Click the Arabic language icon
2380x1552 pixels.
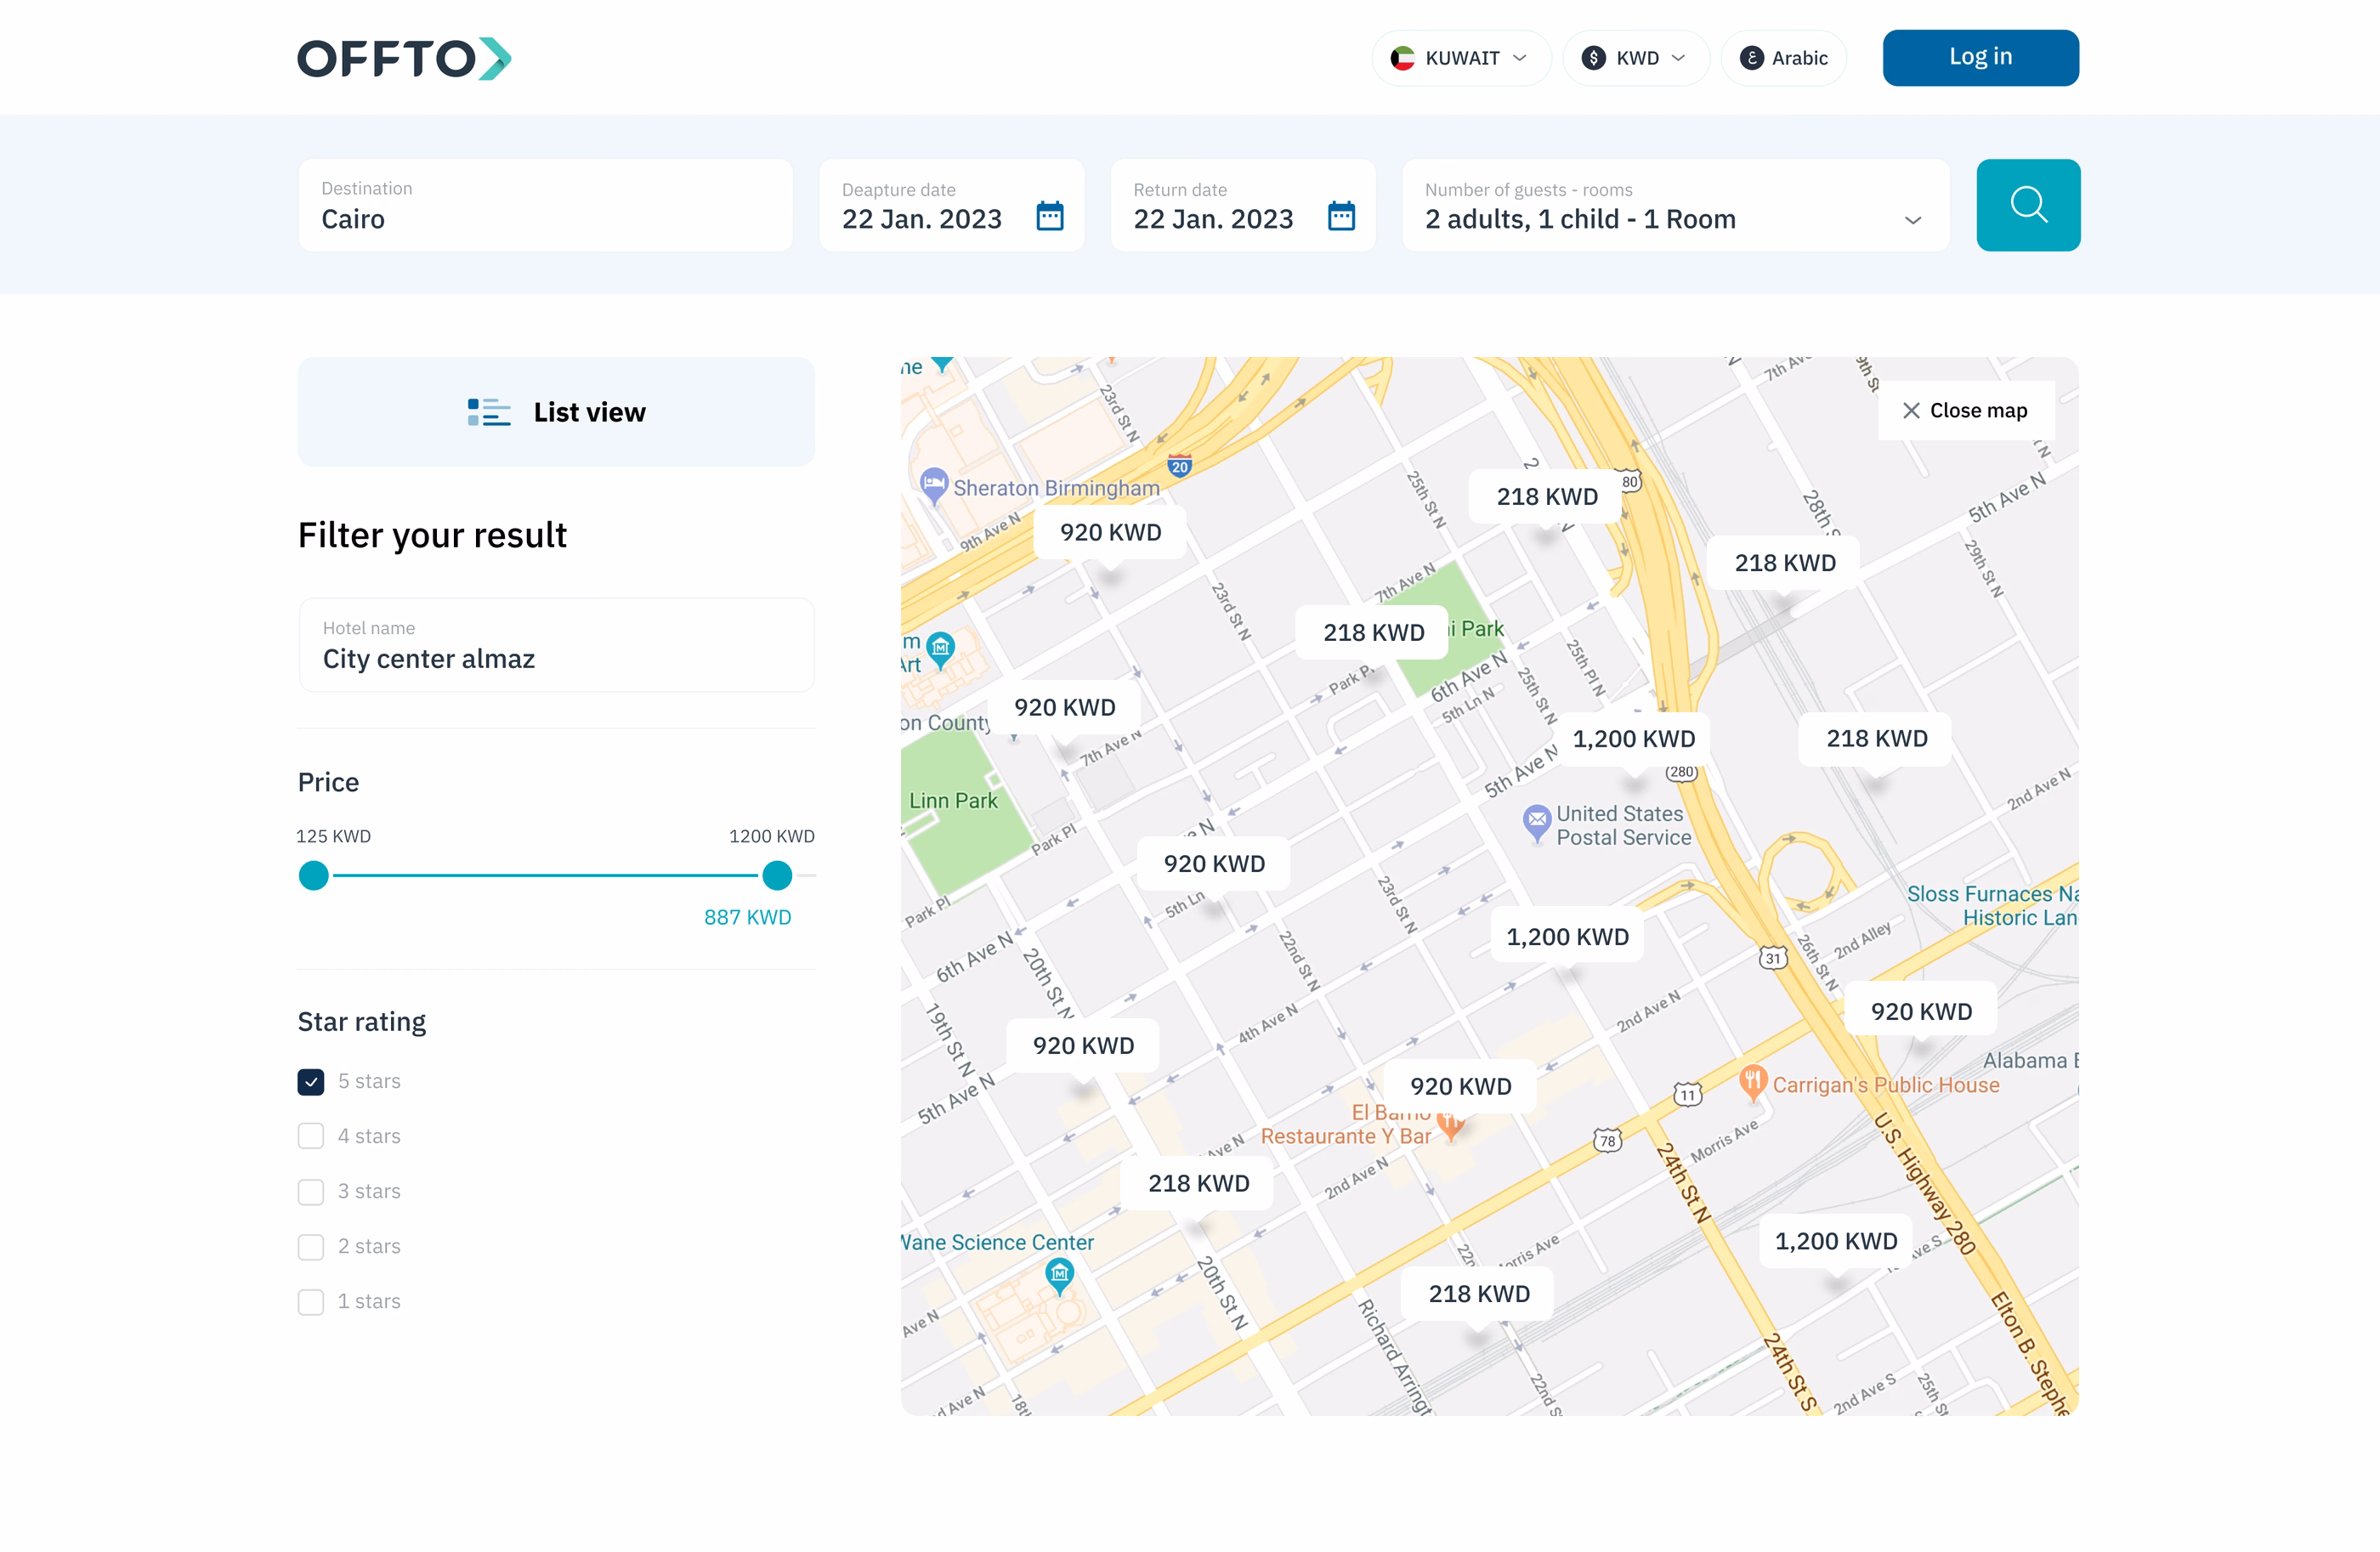[x=1751, y=58]
